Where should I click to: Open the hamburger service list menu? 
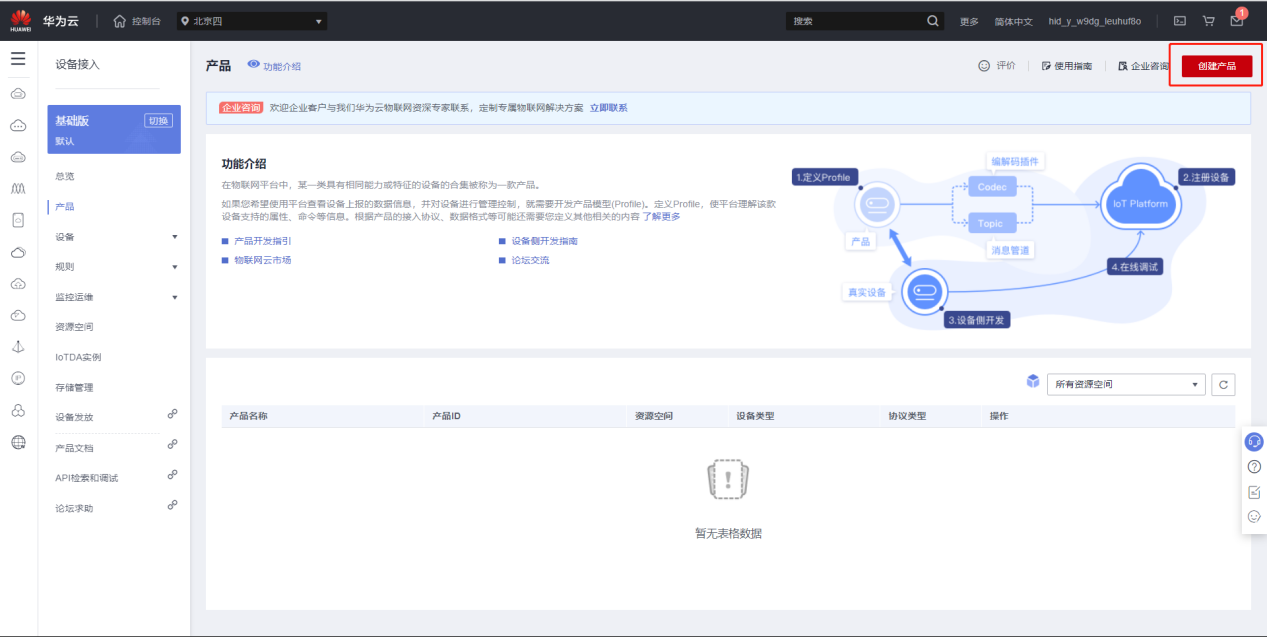18,59
